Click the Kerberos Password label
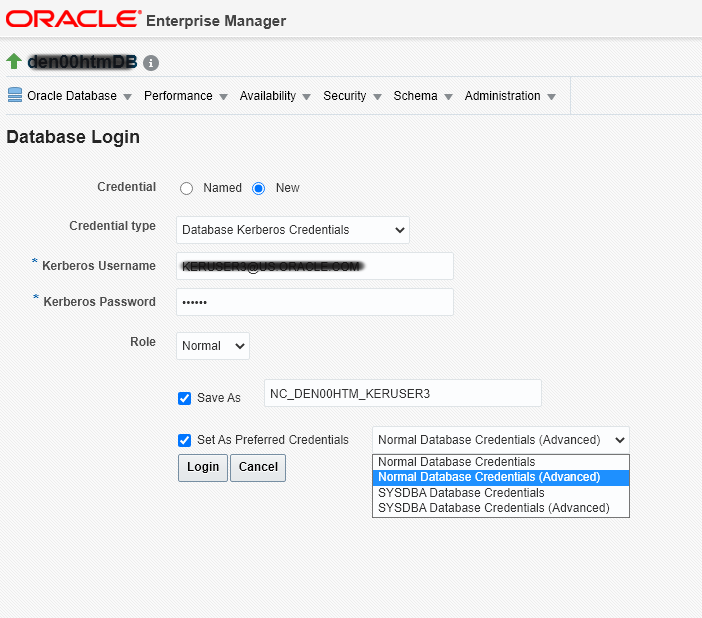Viewport: 702px width, 618px height. (99, 301)
